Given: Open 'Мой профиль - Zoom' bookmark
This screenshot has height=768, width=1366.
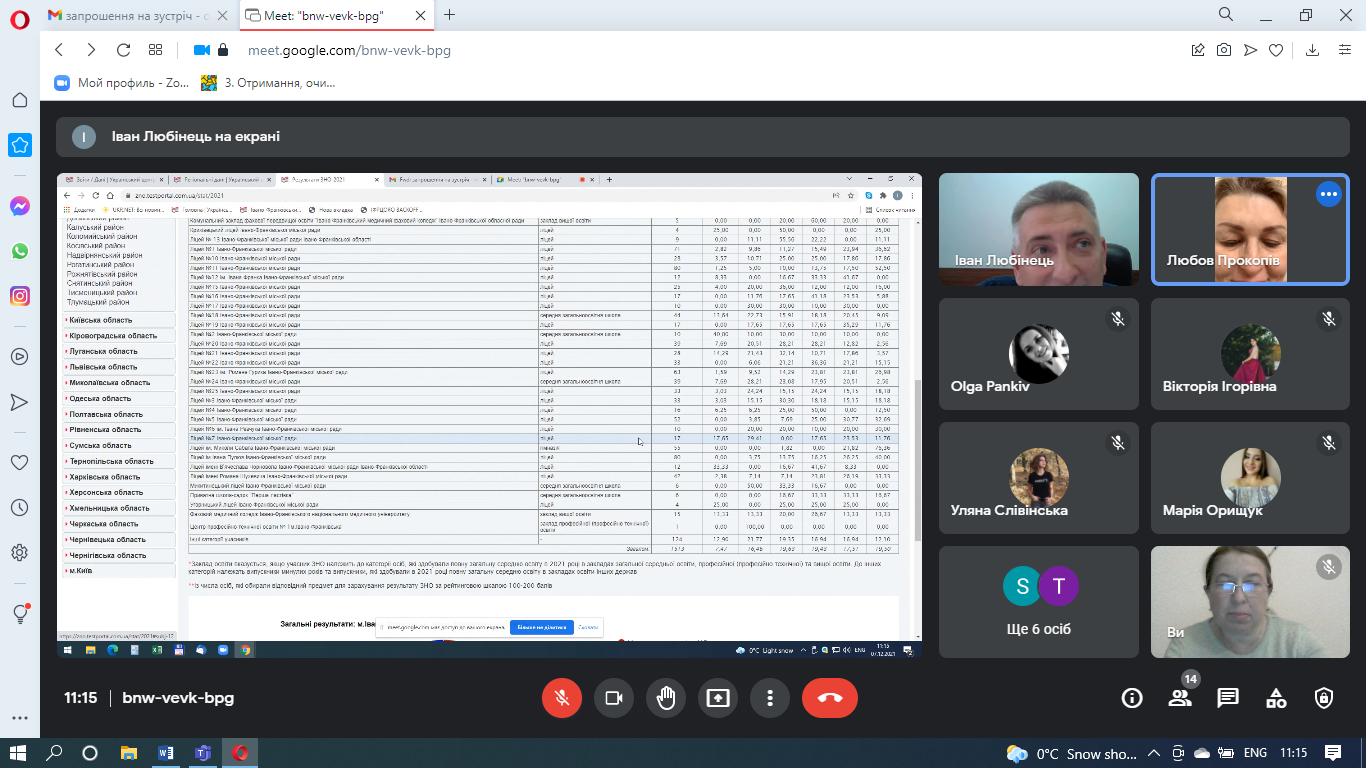Looking at the screenshot, I should [x=120, y=83].
